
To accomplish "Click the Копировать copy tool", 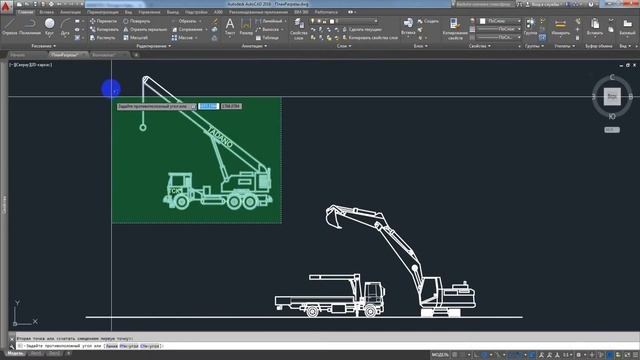I will point(104,29).
